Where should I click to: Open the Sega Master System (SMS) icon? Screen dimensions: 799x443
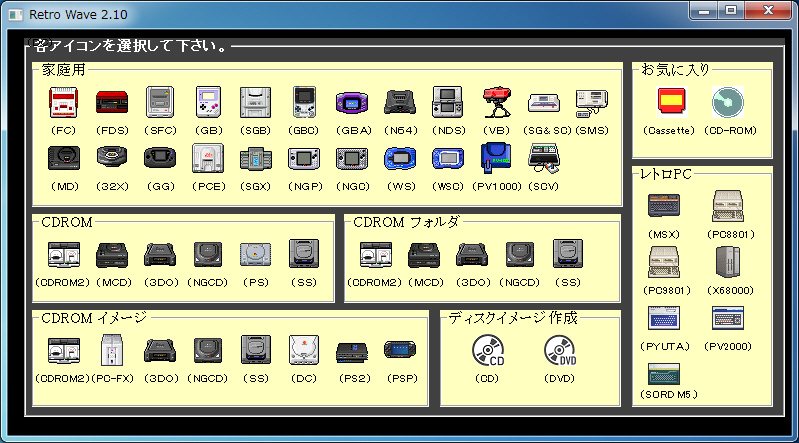click(x=592, y=103)
